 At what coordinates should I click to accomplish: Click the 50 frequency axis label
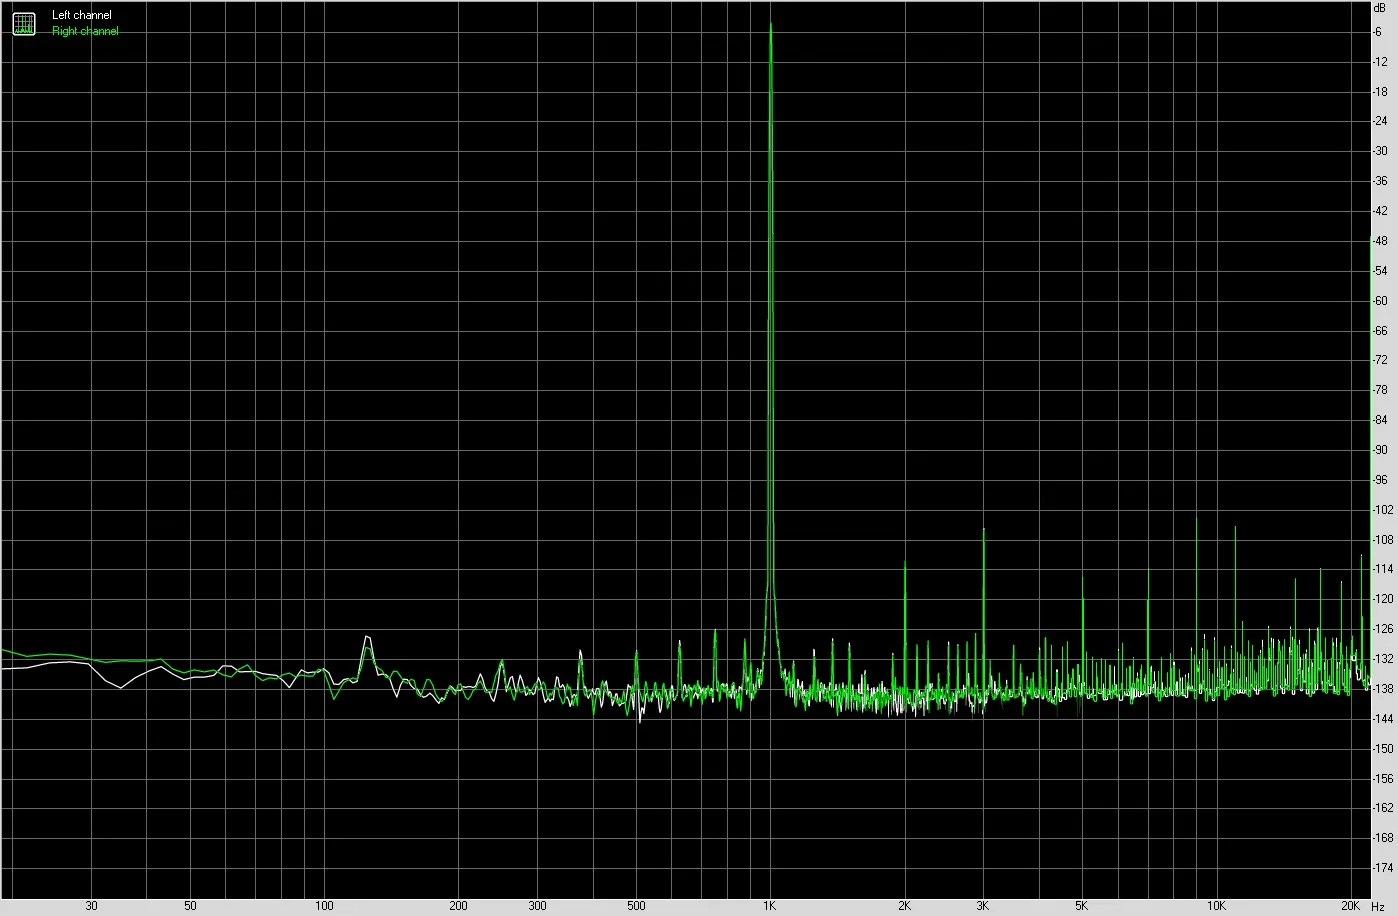coord(190,906)
